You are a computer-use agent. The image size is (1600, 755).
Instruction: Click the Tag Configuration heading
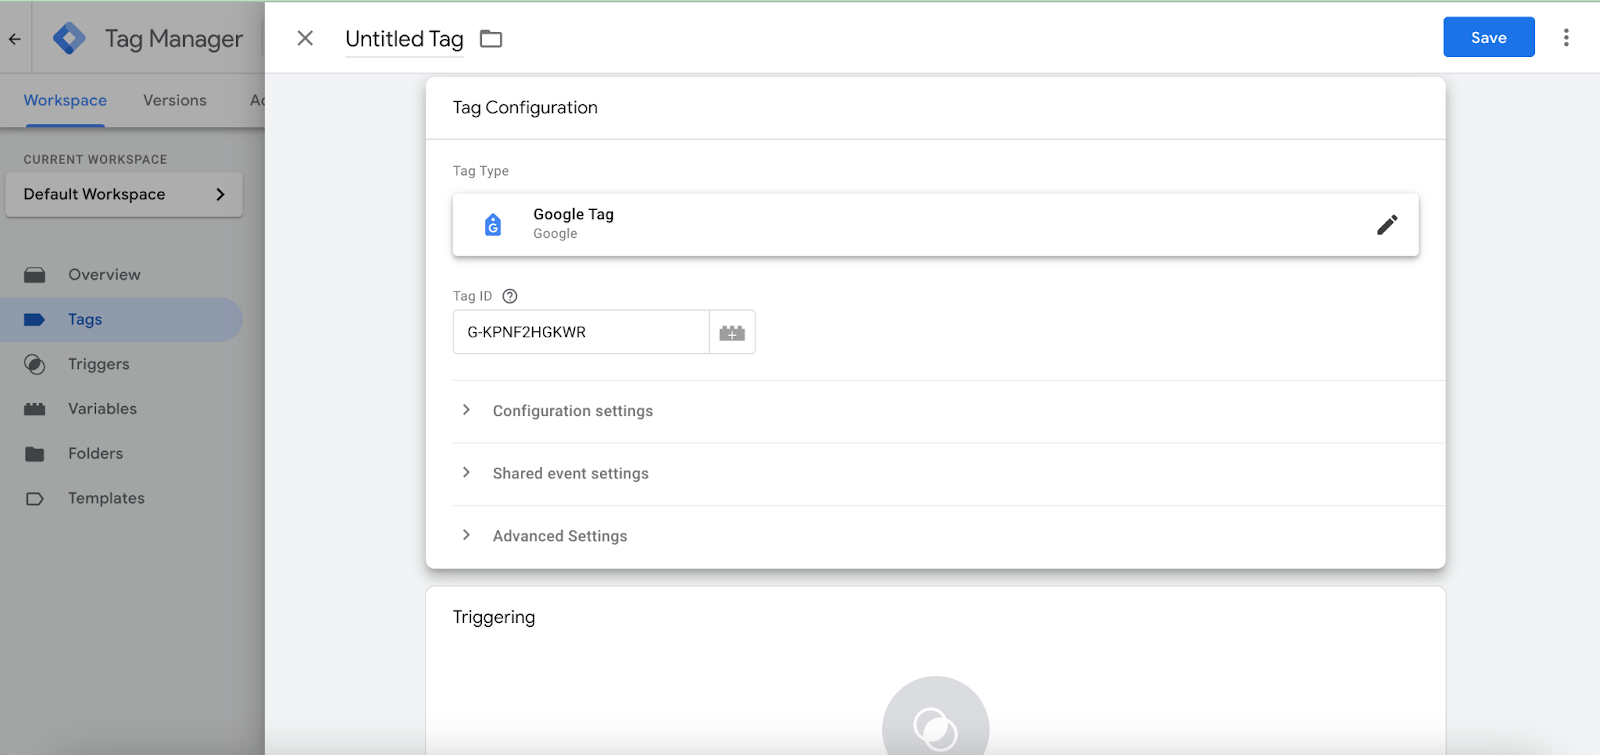tap(525, 108)
